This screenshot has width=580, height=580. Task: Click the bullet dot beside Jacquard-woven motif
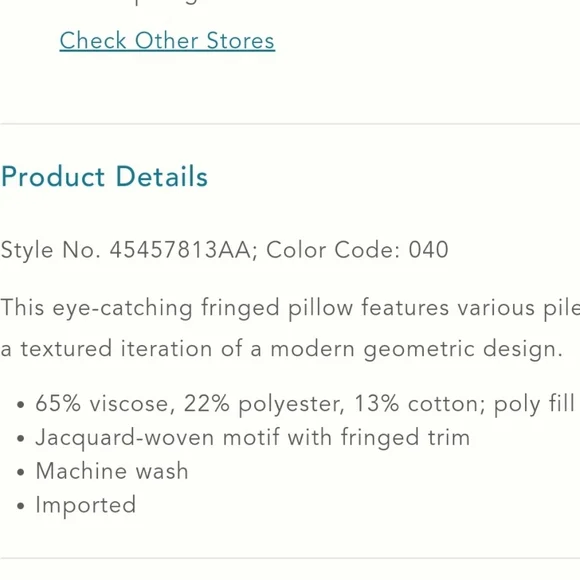(21, 439)
